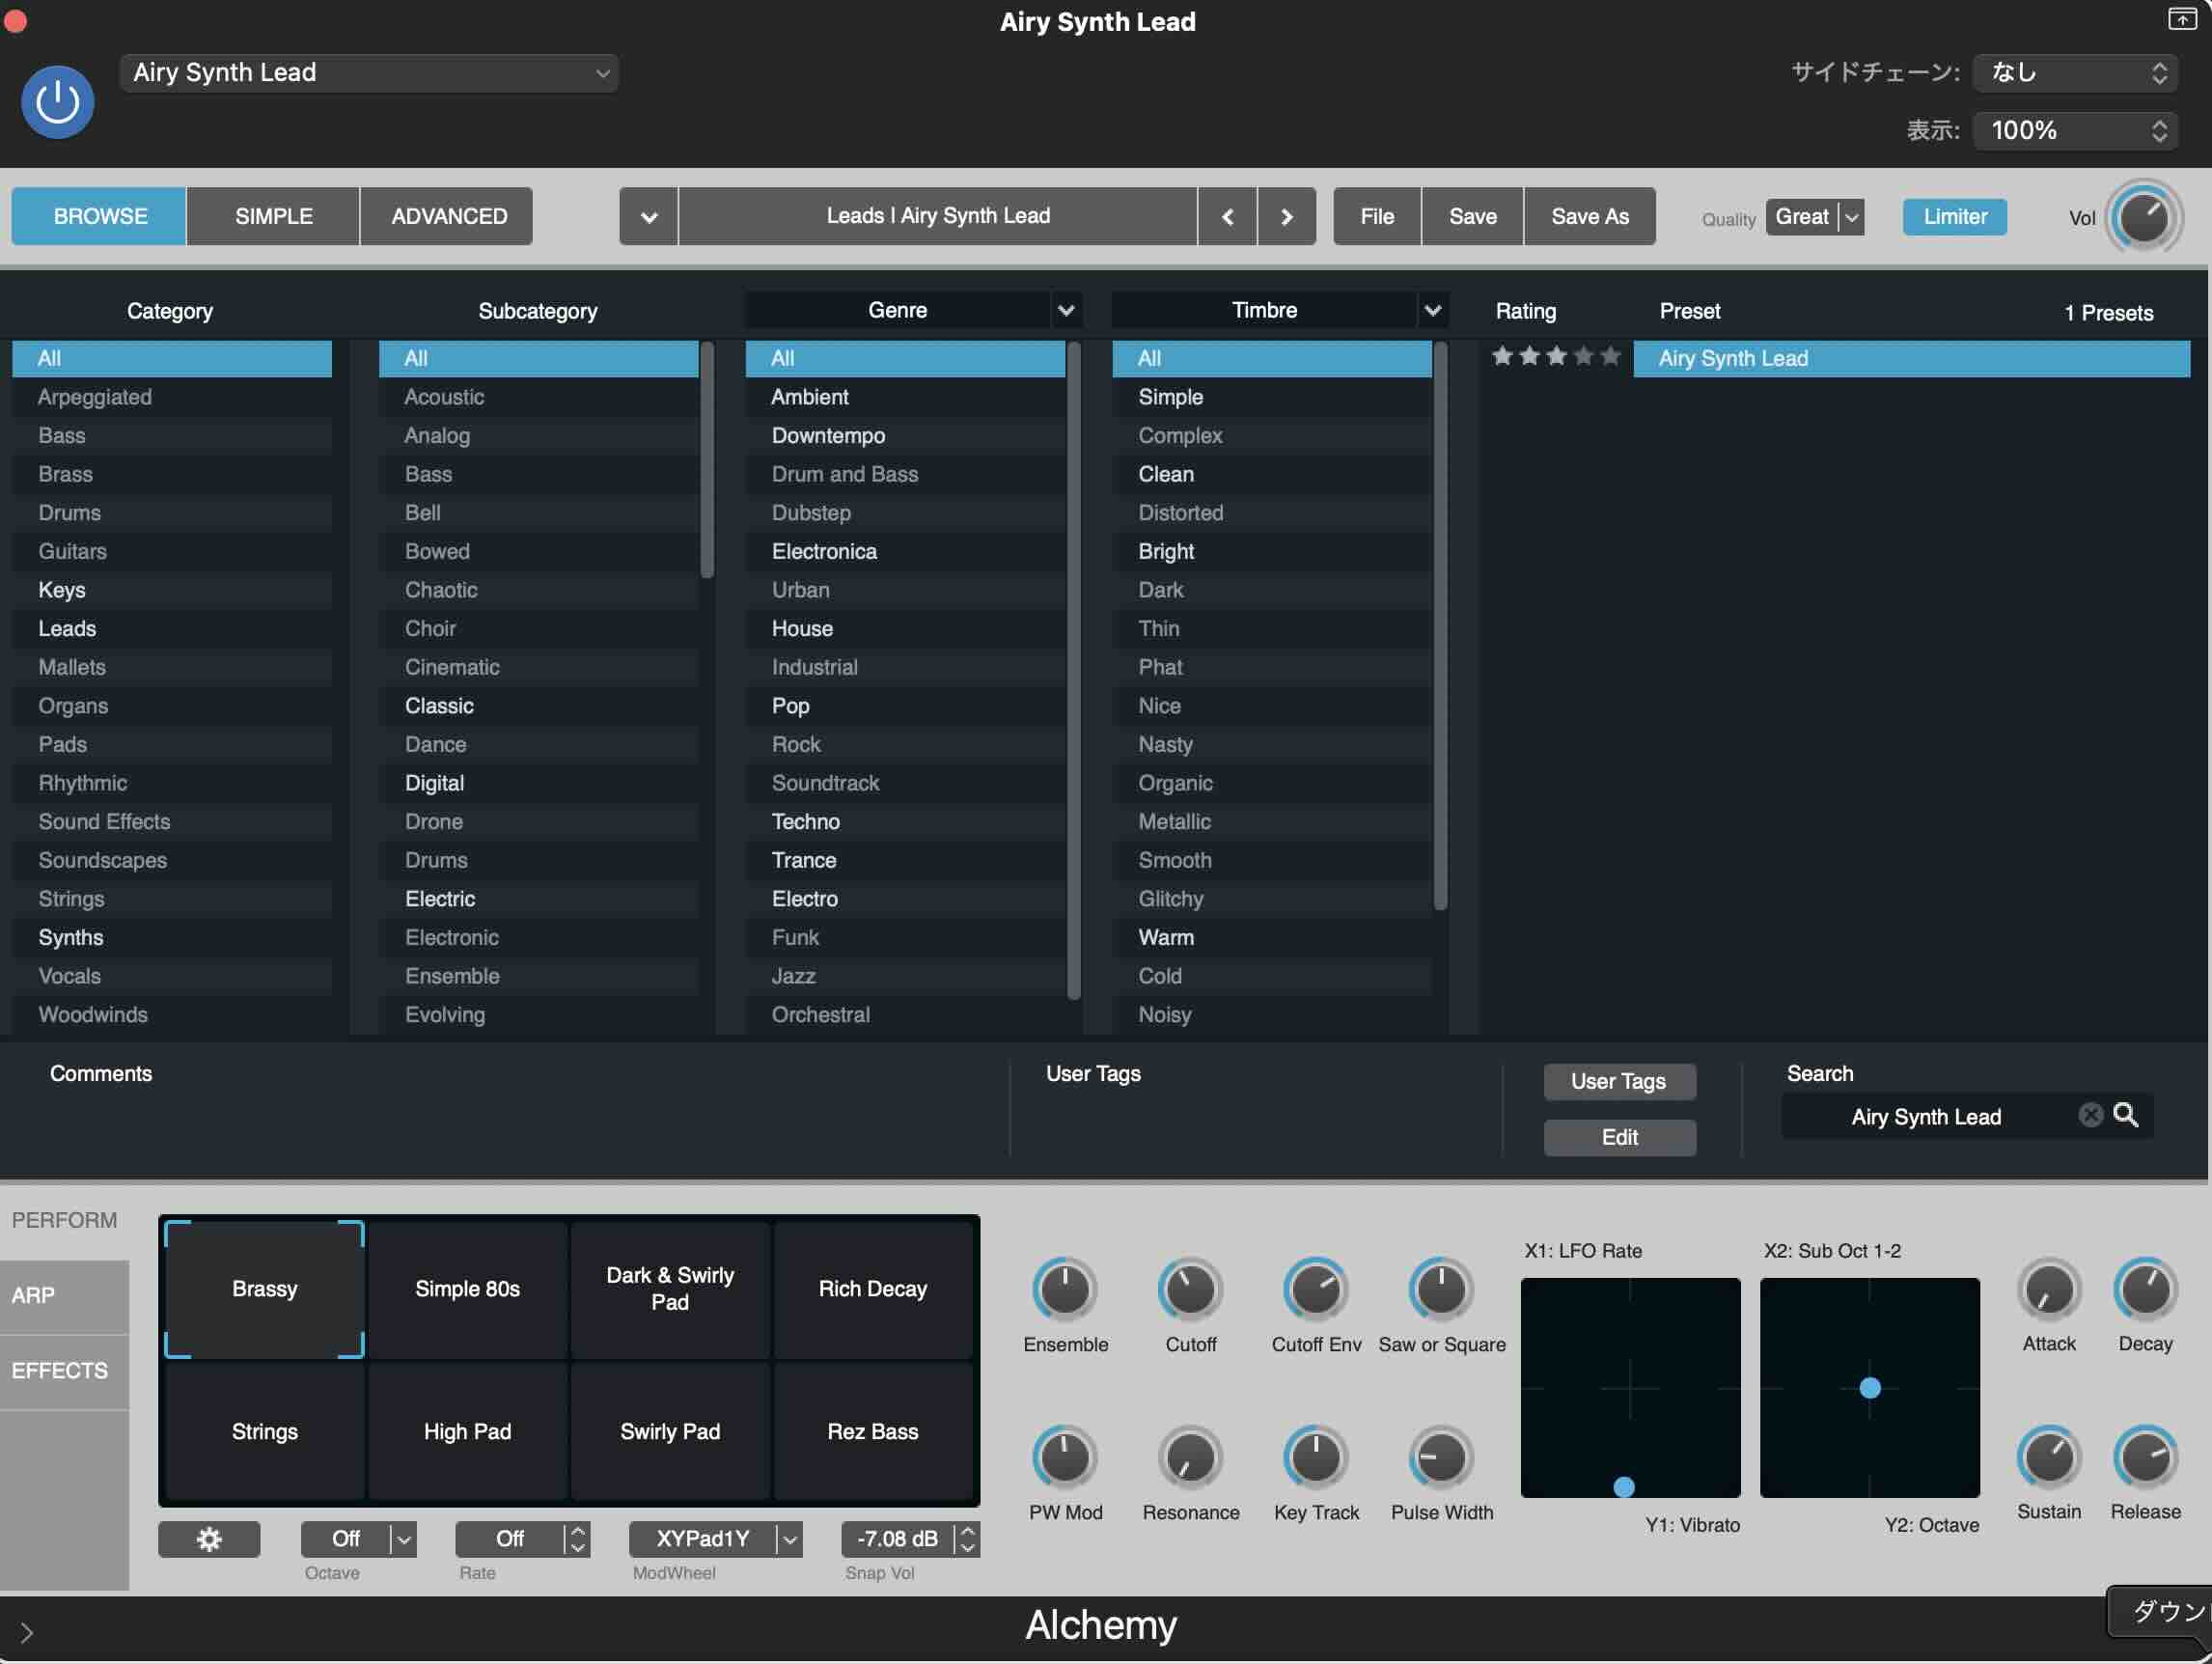Viewport: 2212px width, 1664px height.
Task: Switch to the ADVANCED tab
Action: [x=448, y=216]
